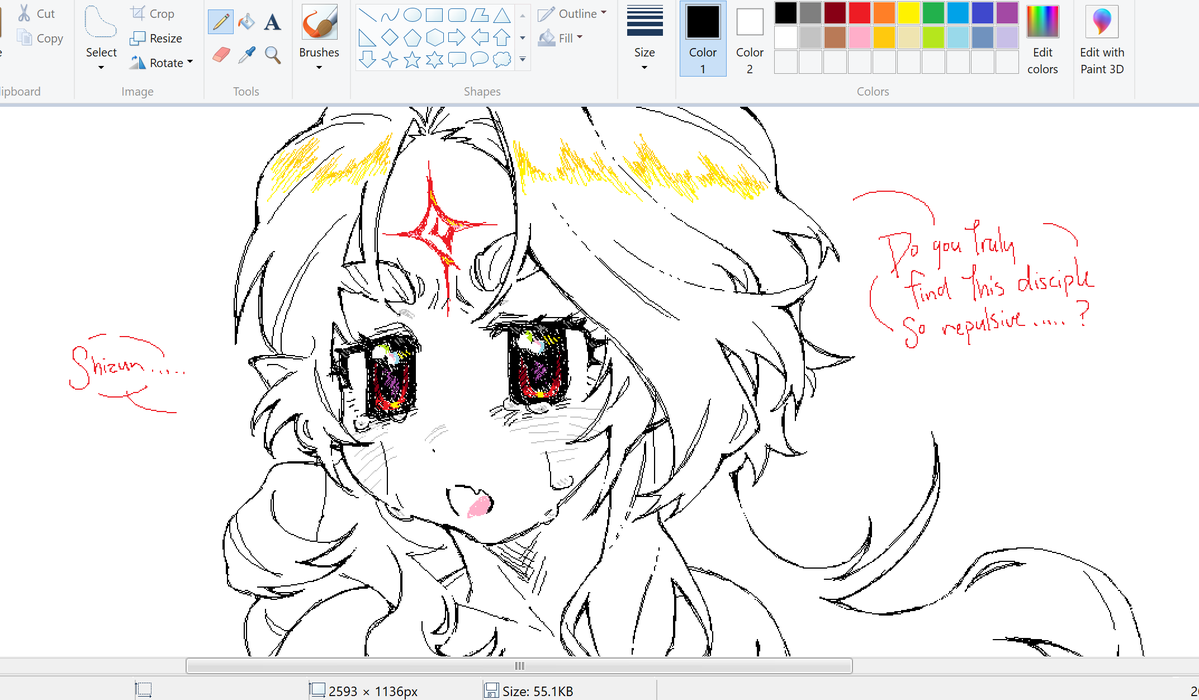Pick the Up arrow shape
Screen dimensions: 1199x700
pos(502,37)
